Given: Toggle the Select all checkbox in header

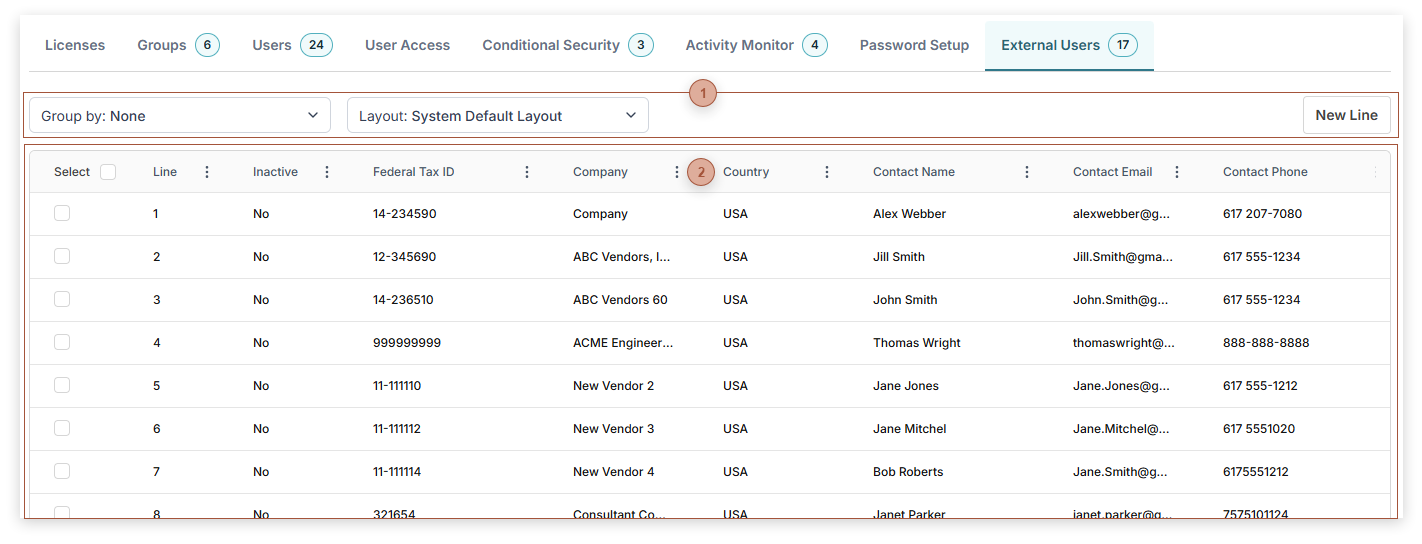Looking at the screenshot, I should click(108, 172).
